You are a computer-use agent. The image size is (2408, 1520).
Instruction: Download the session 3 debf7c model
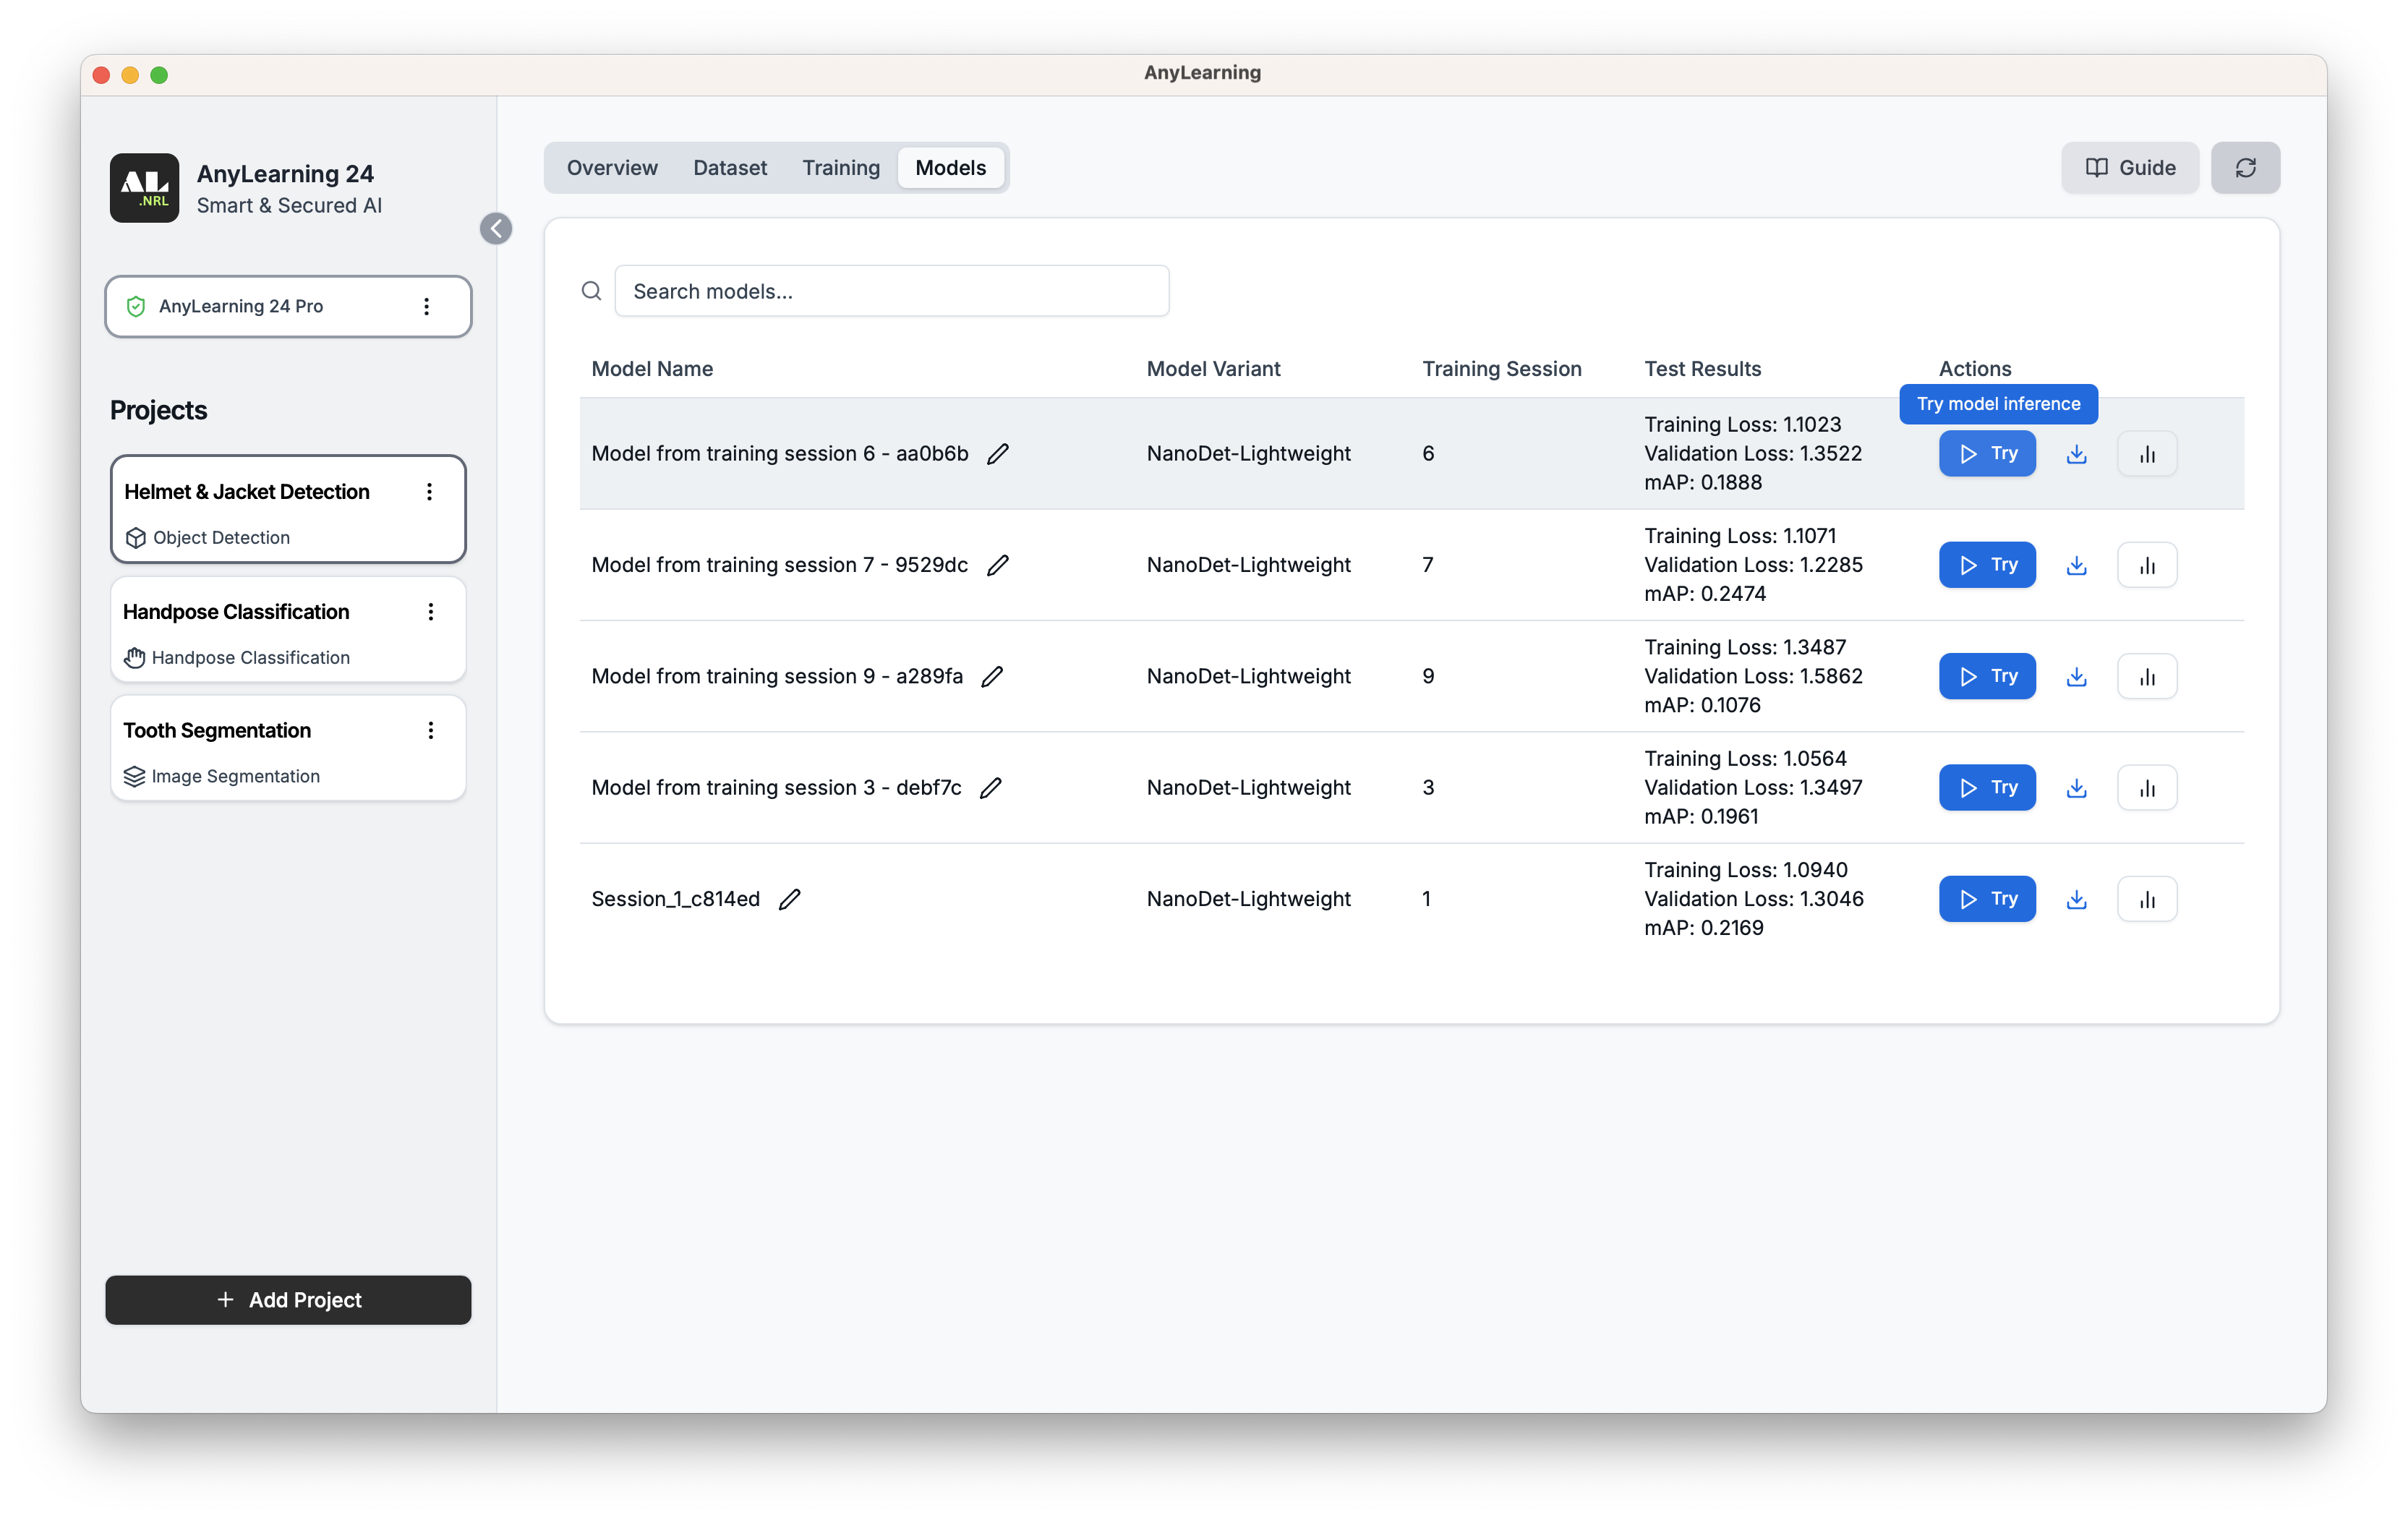(2076, 788)
